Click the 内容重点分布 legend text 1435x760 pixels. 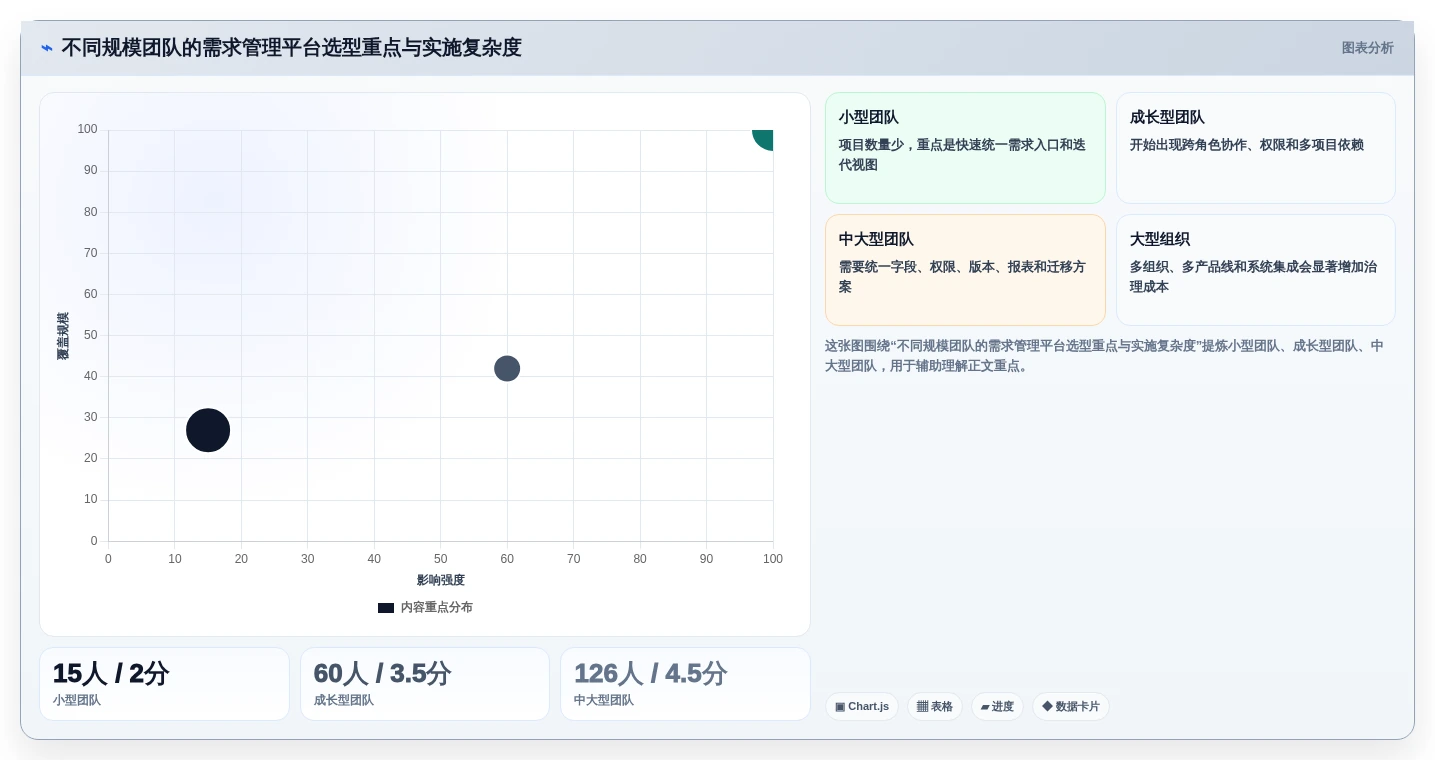436,608
